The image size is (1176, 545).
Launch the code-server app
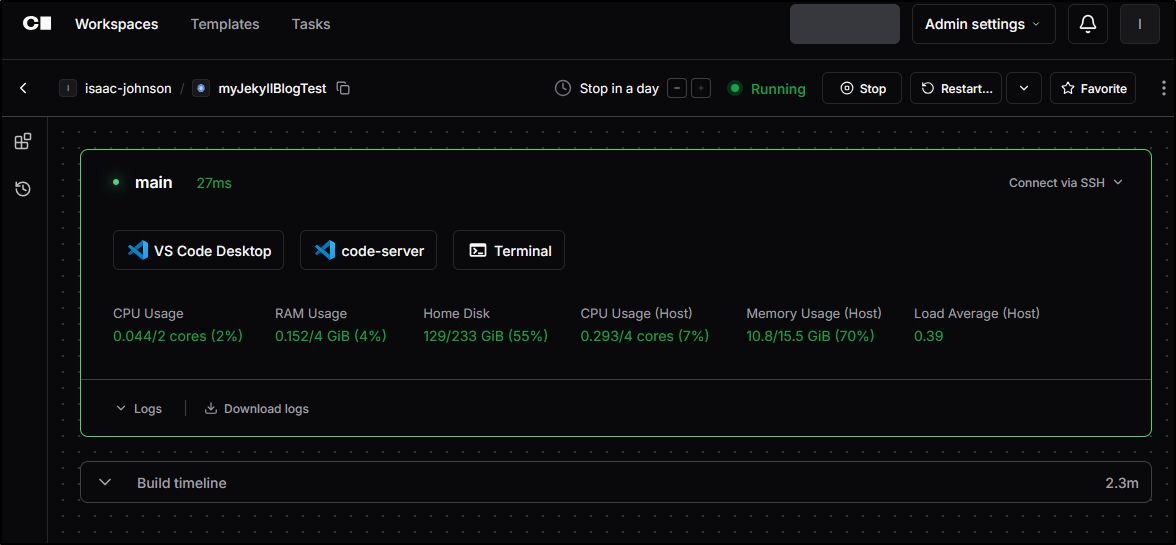point(369,251)
